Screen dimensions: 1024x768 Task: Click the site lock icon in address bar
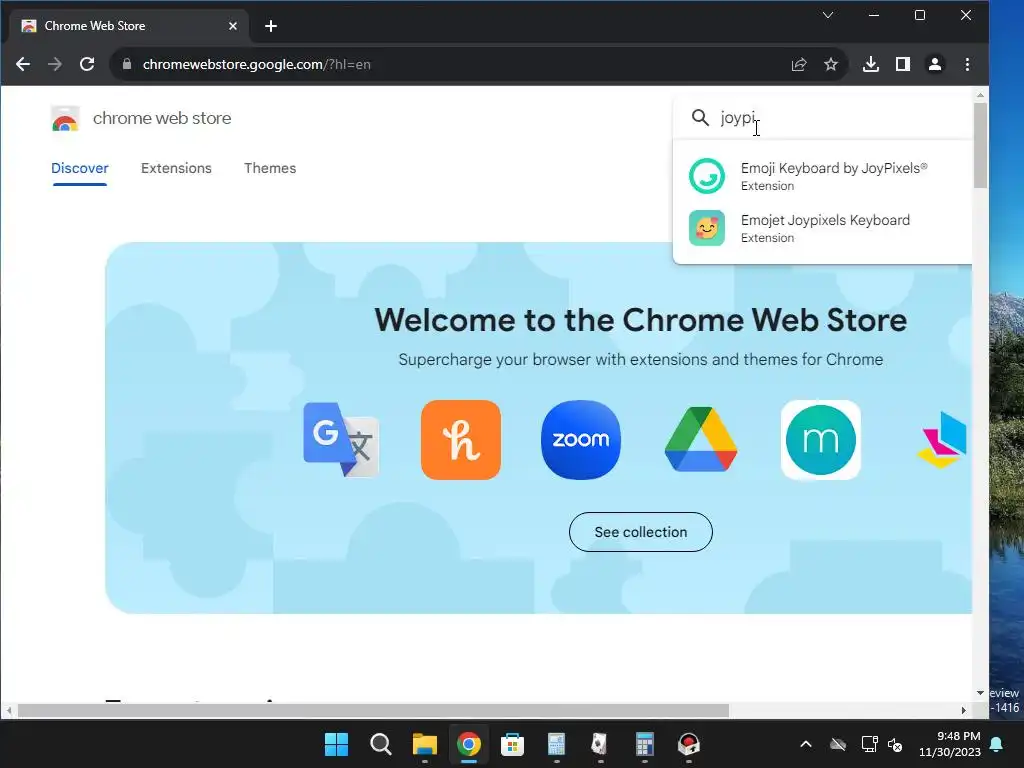tap(127, 64)
